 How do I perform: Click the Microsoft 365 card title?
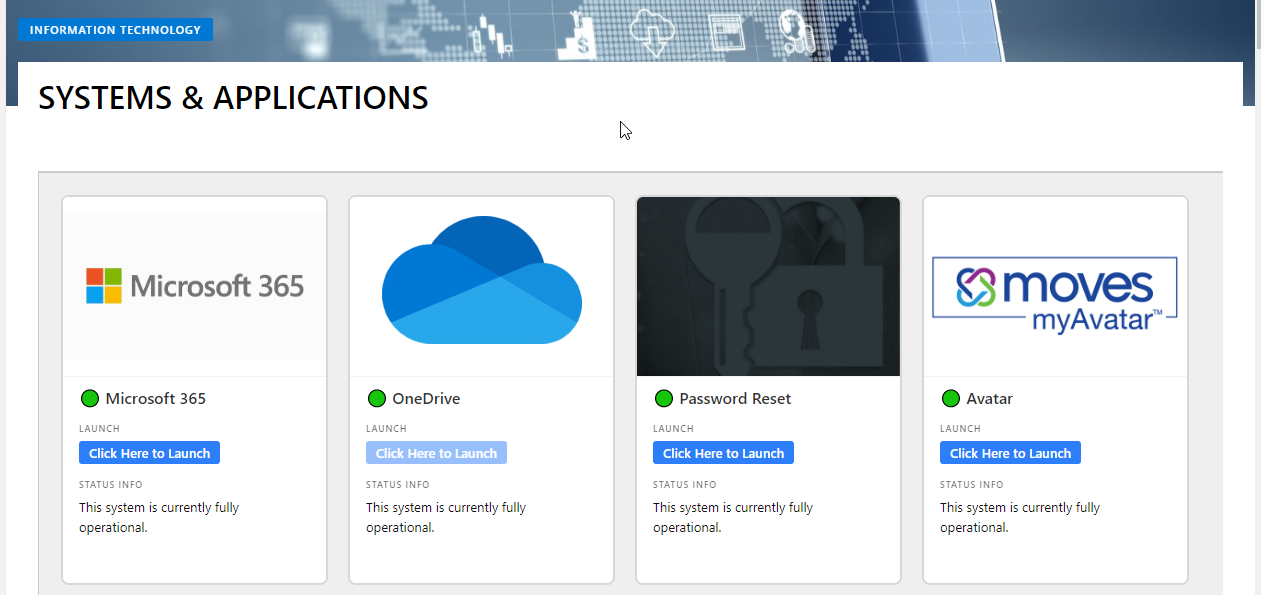pos(156,399)
